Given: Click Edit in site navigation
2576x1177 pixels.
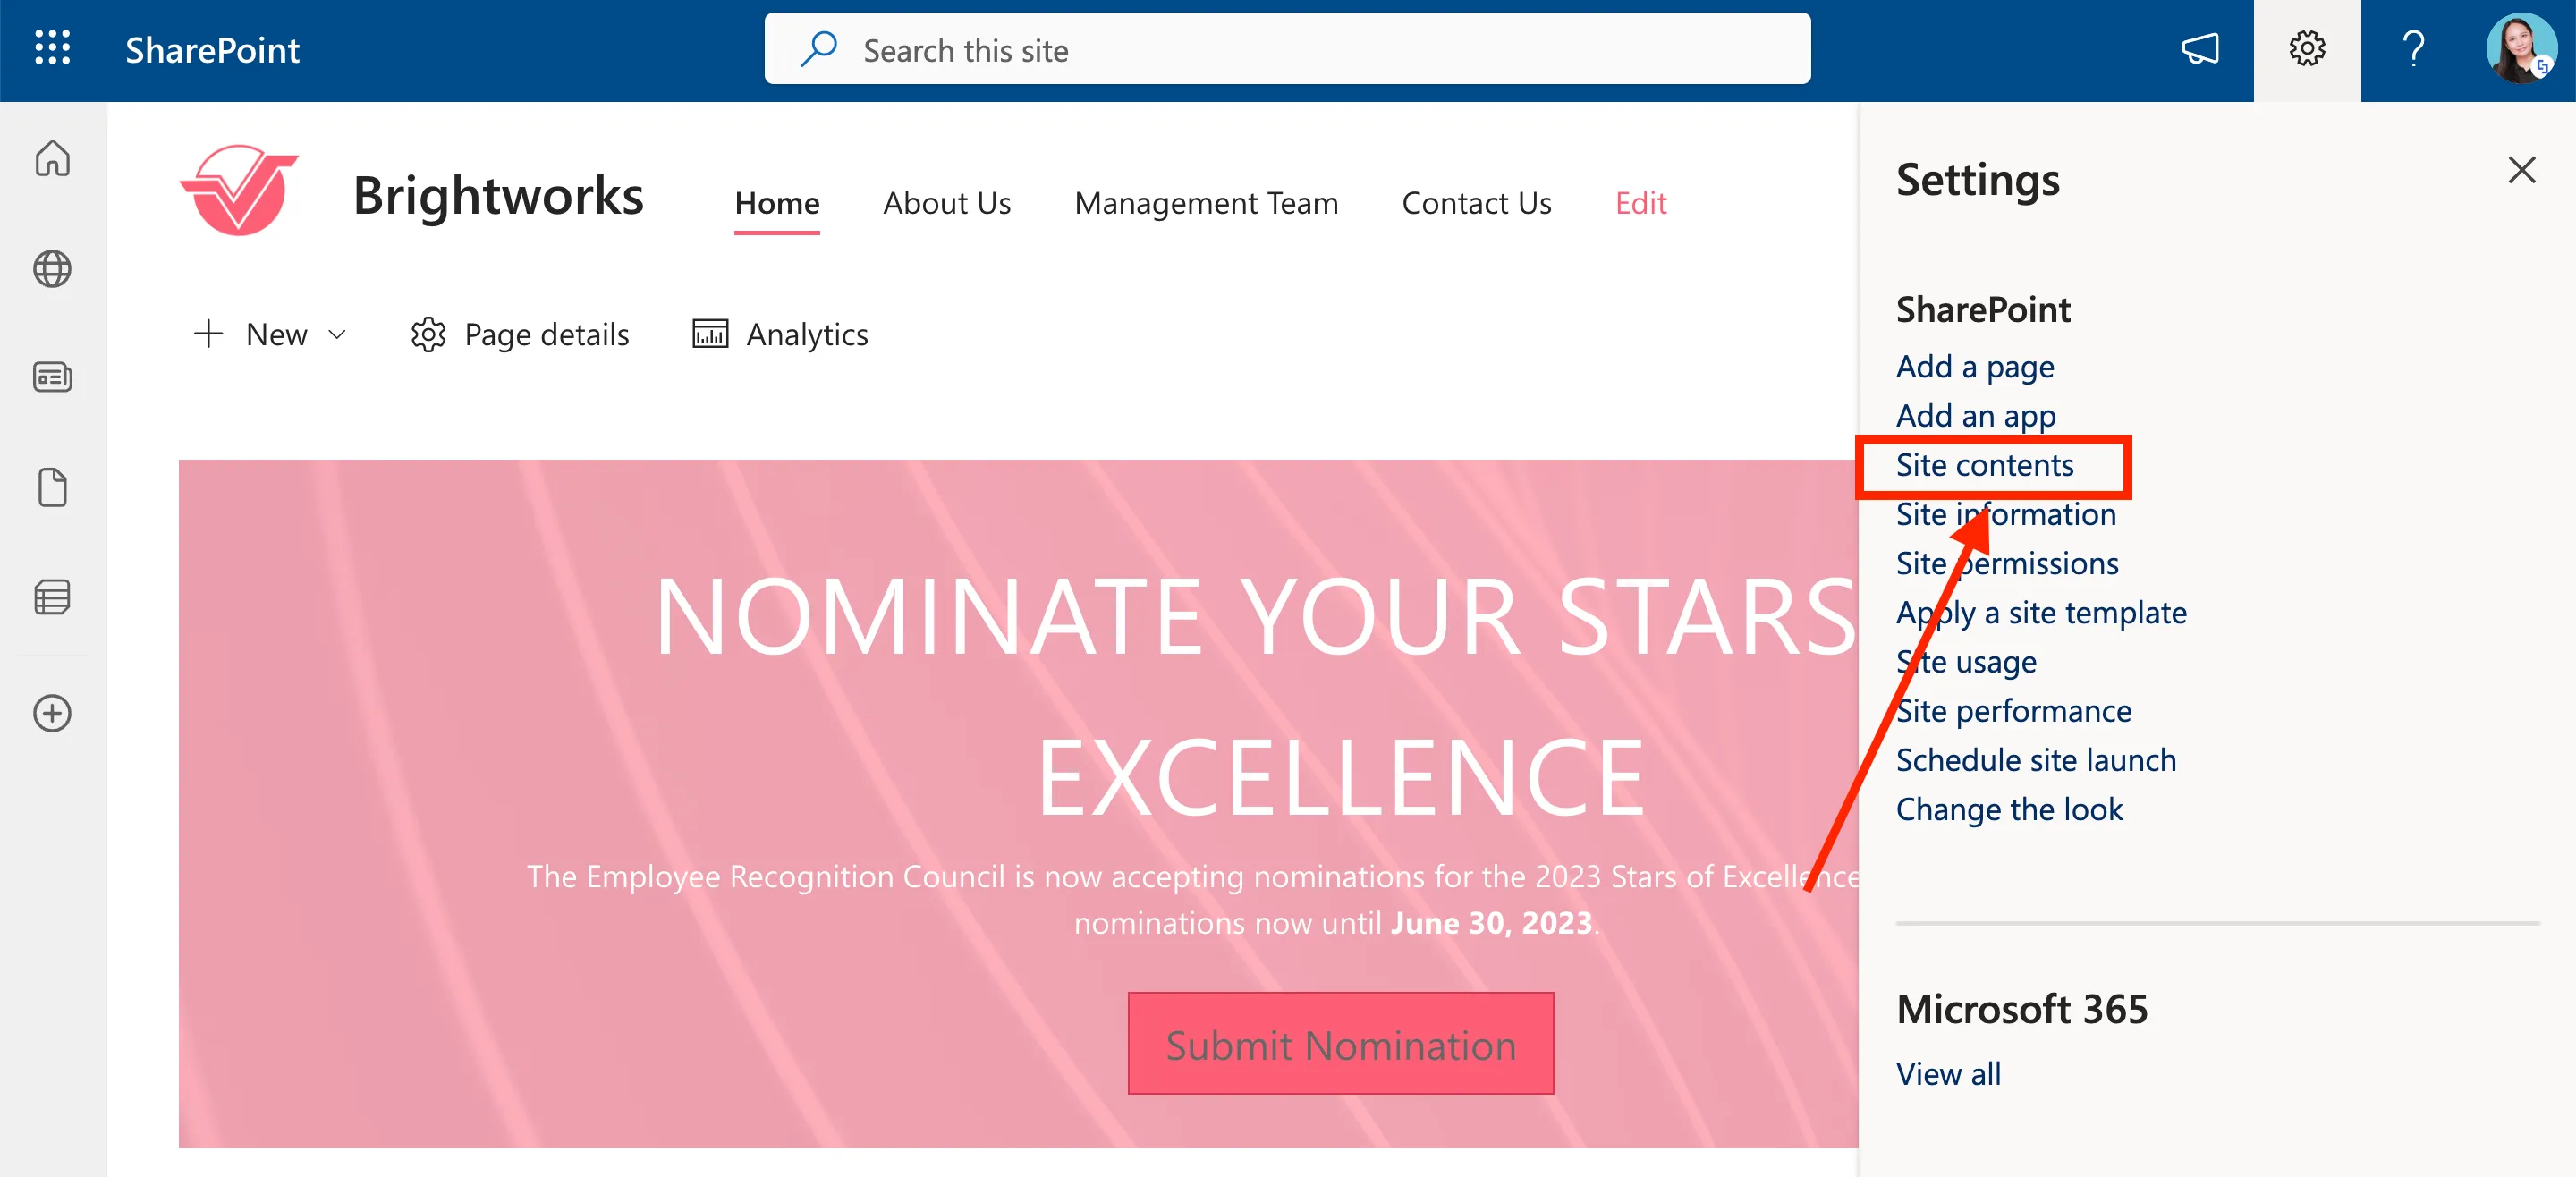Looking at the screenshot, I should [1640, 203].
